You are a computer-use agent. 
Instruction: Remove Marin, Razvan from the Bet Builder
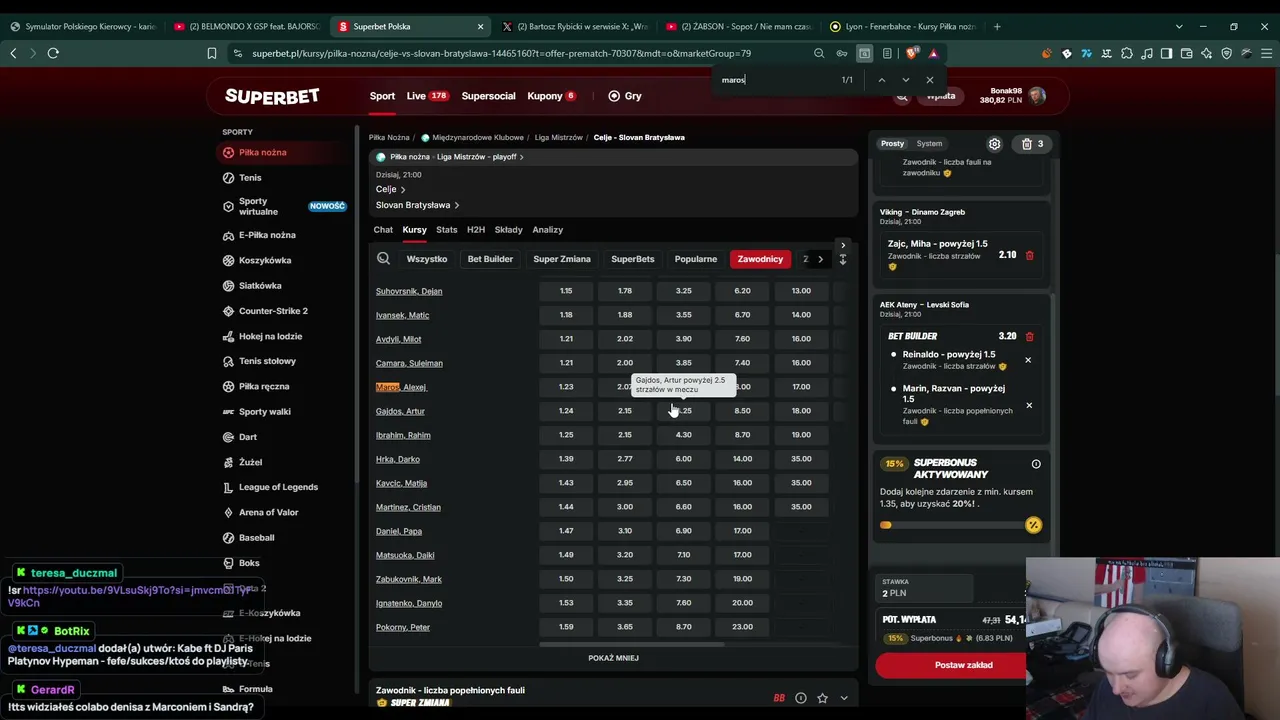(1029, 405)
